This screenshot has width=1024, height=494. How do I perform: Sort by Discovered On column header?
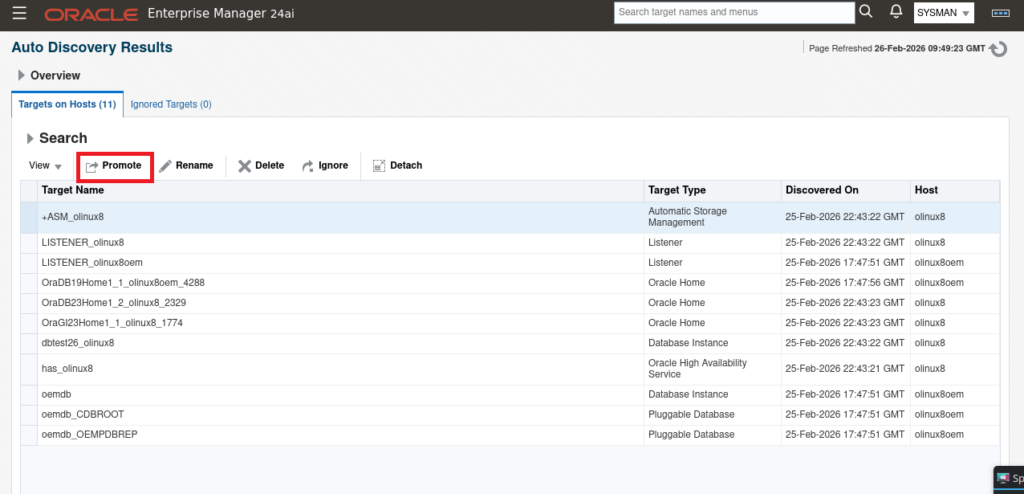(x=822, y=190)
